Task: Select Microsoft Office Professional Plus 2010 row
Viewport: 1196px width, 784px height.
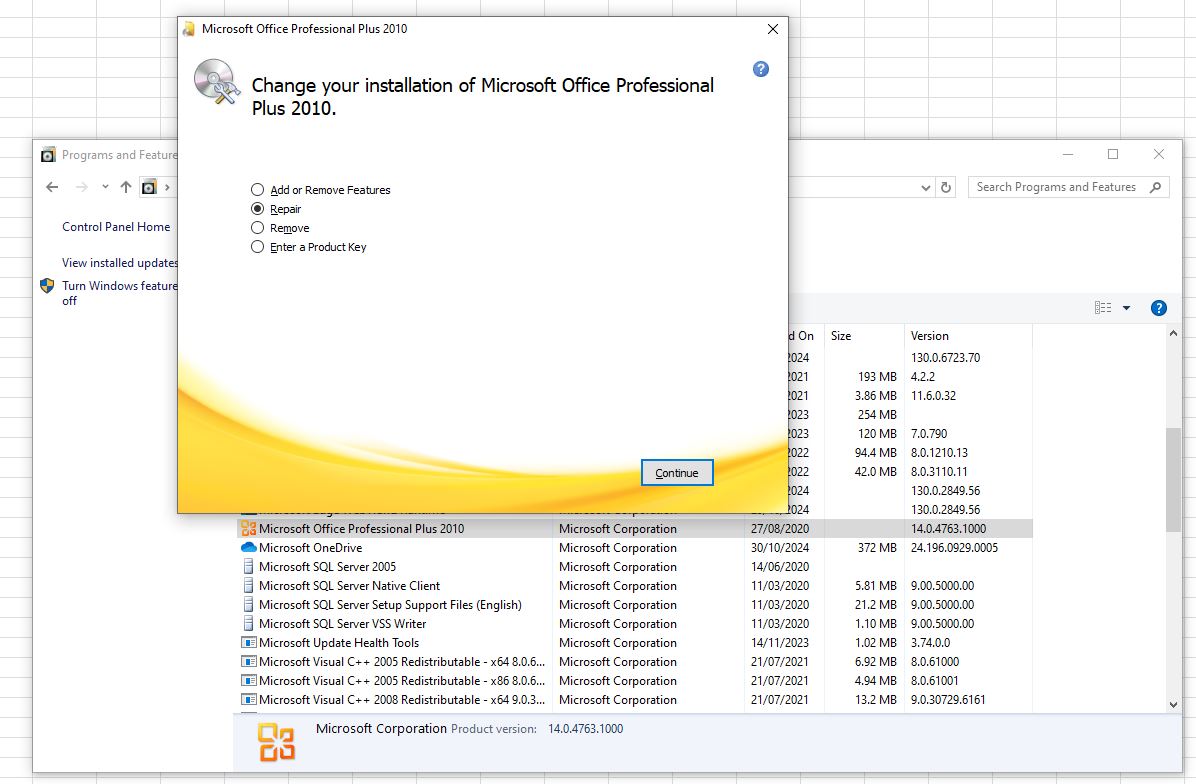Action: point(635,529)
